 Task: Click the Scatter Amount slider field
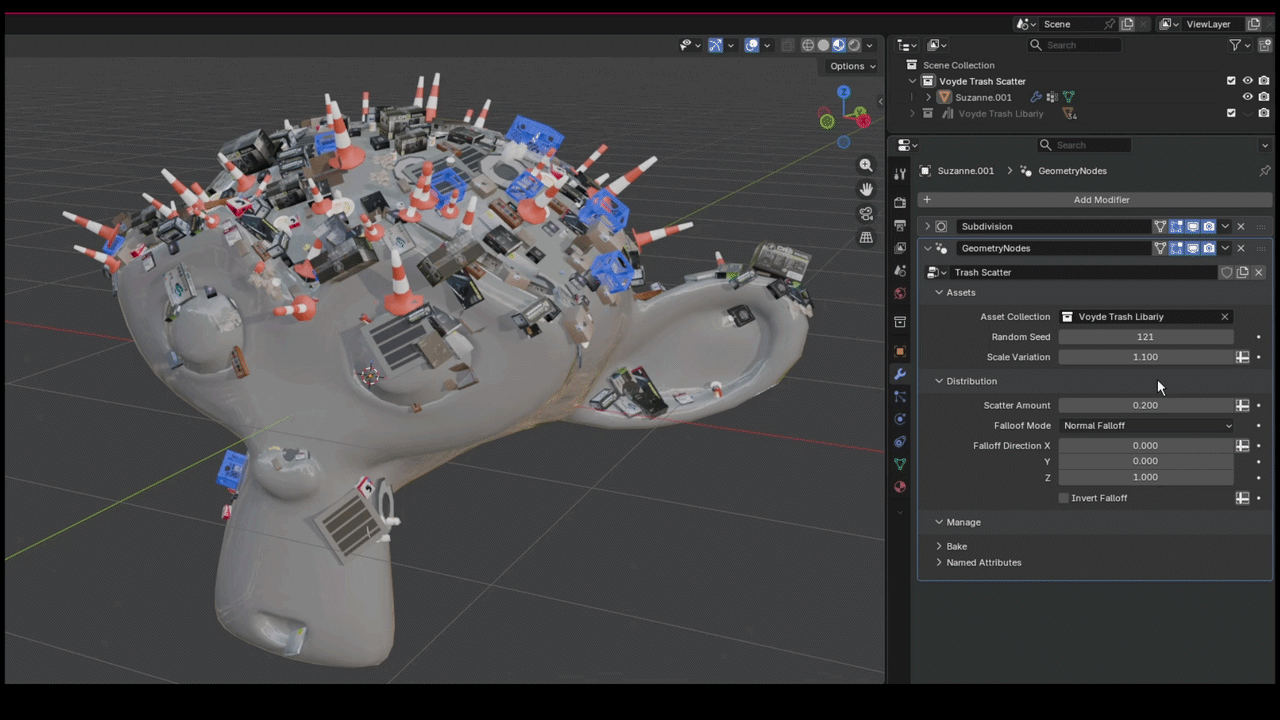pos(1146,405)
